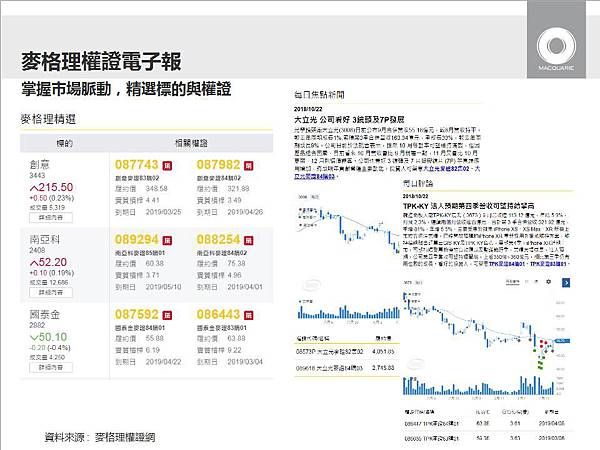The image size is (600, 450).
Task: Click expiry date 2019/04/22
Action: coord(163,362)
